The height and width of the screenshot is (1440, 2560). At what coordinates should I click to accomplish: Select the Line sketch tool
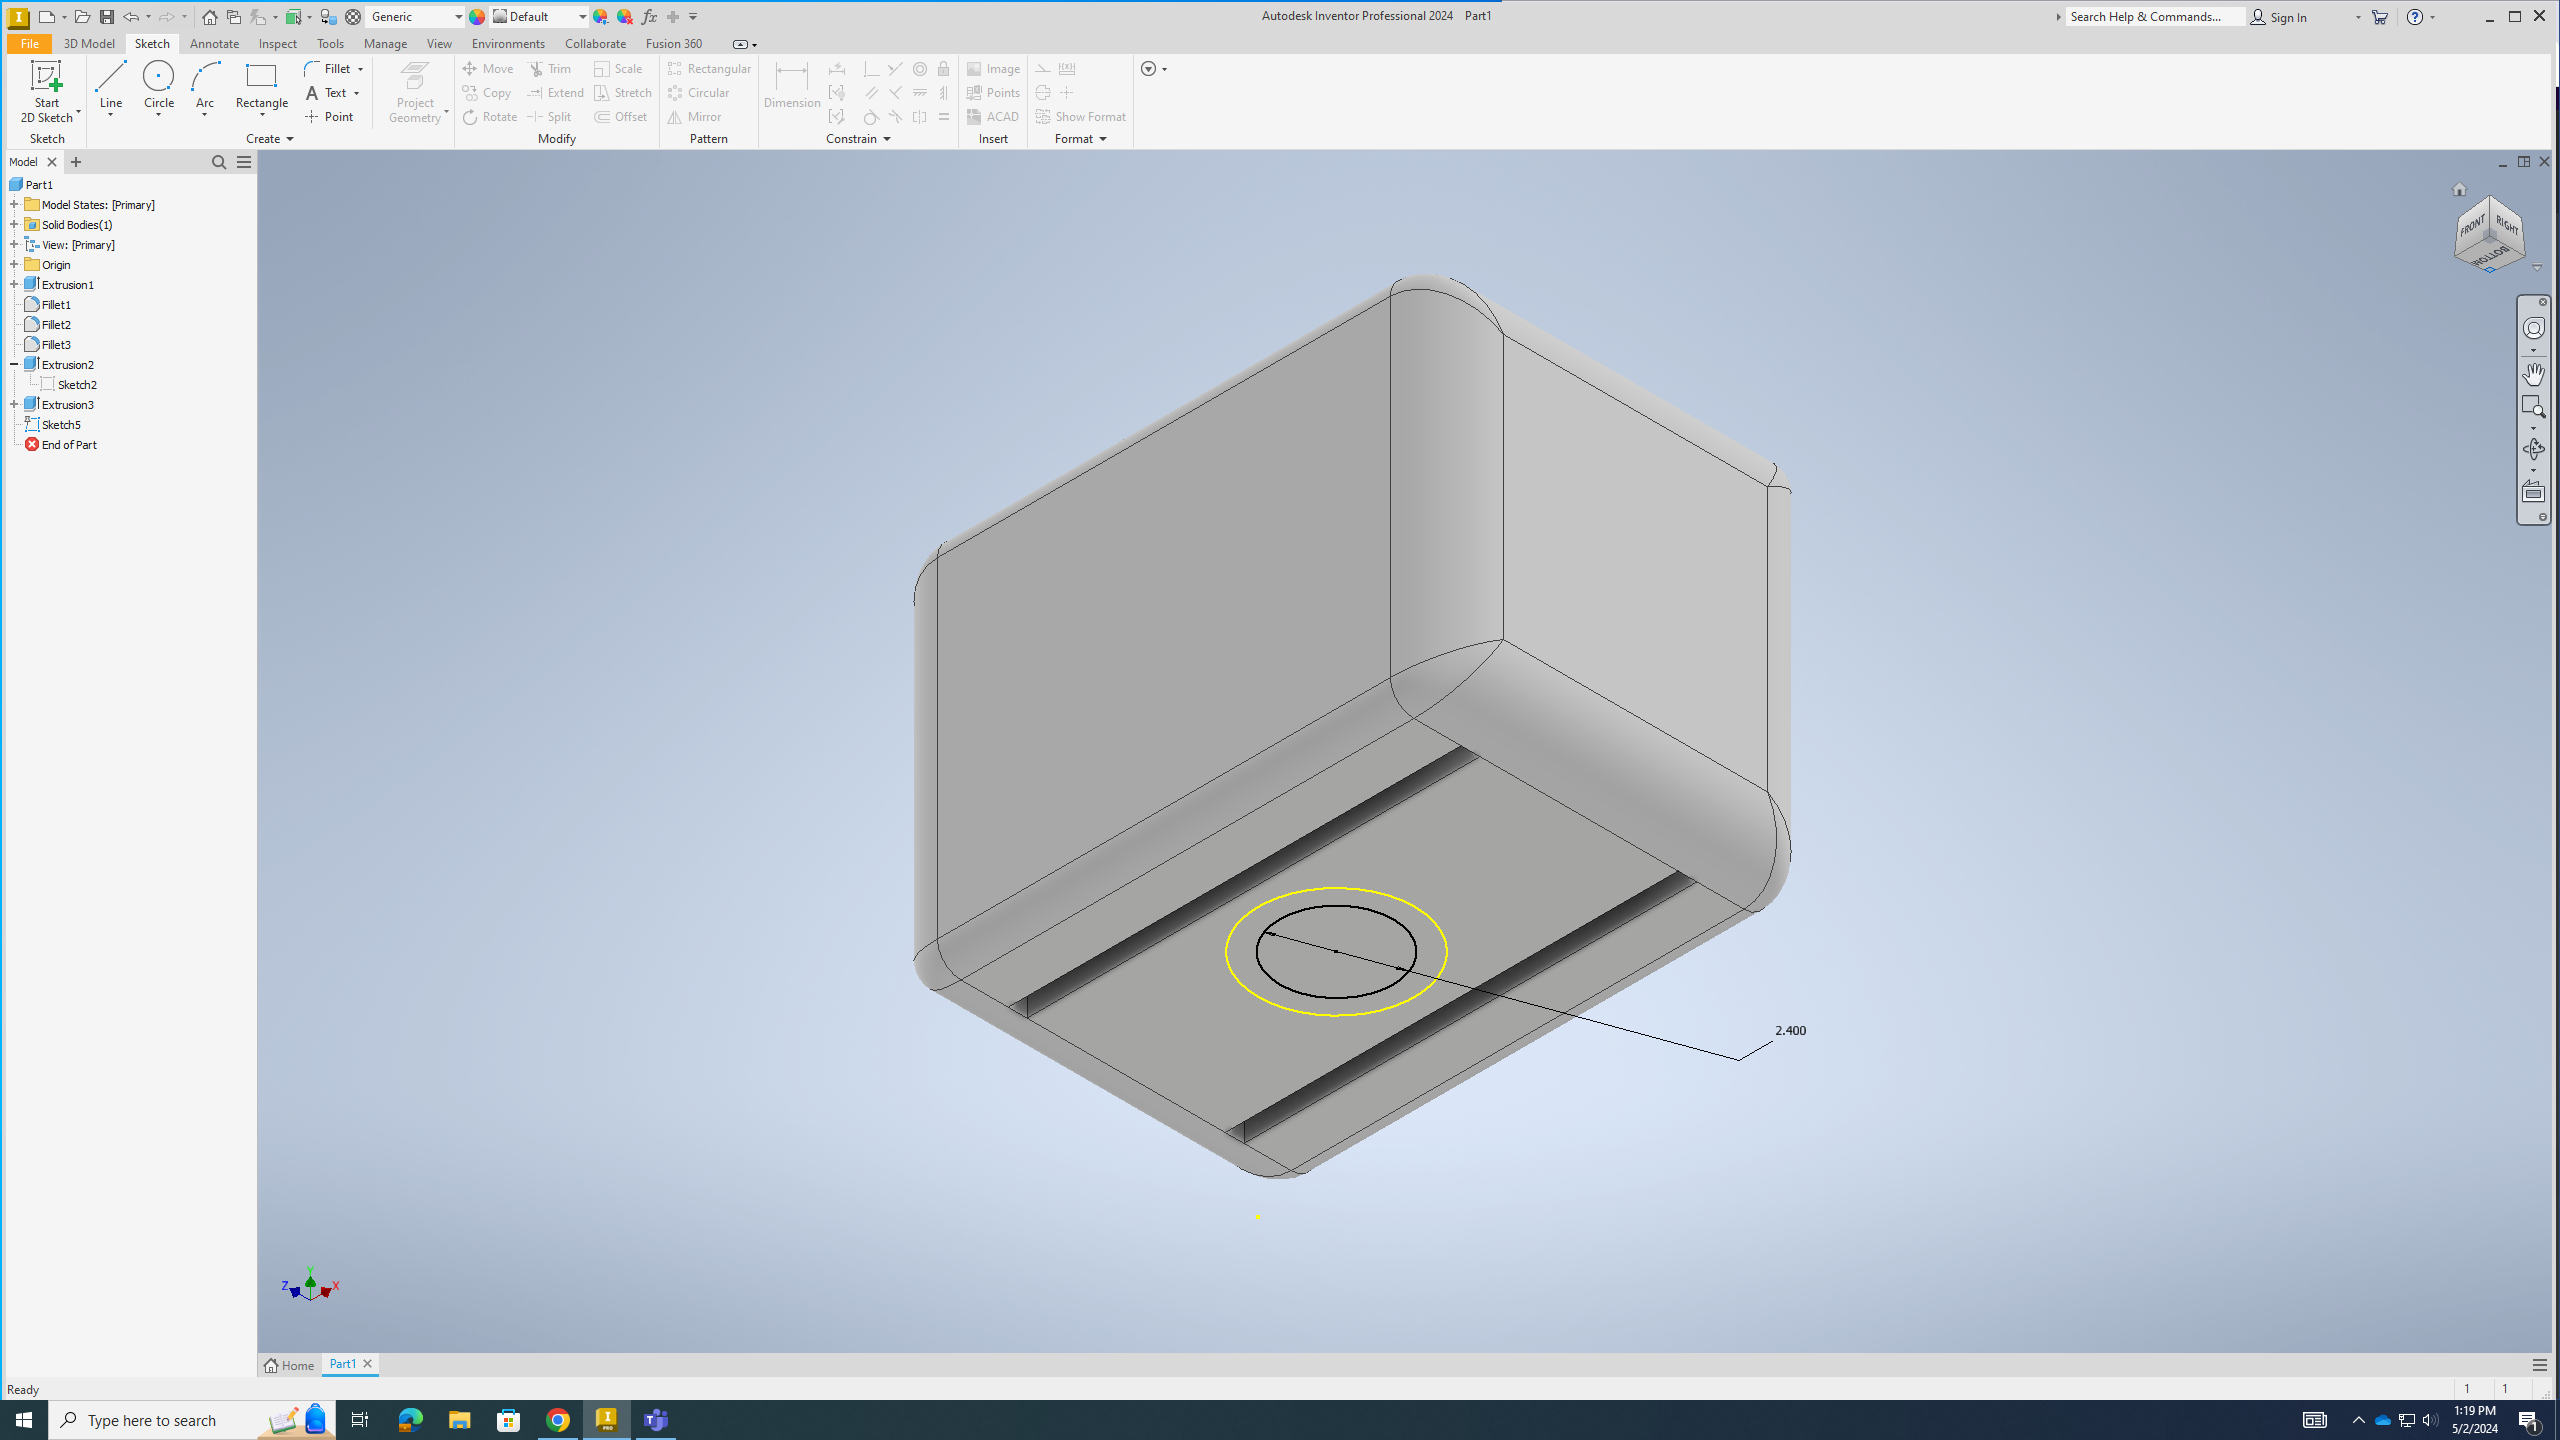pos(110,86)
